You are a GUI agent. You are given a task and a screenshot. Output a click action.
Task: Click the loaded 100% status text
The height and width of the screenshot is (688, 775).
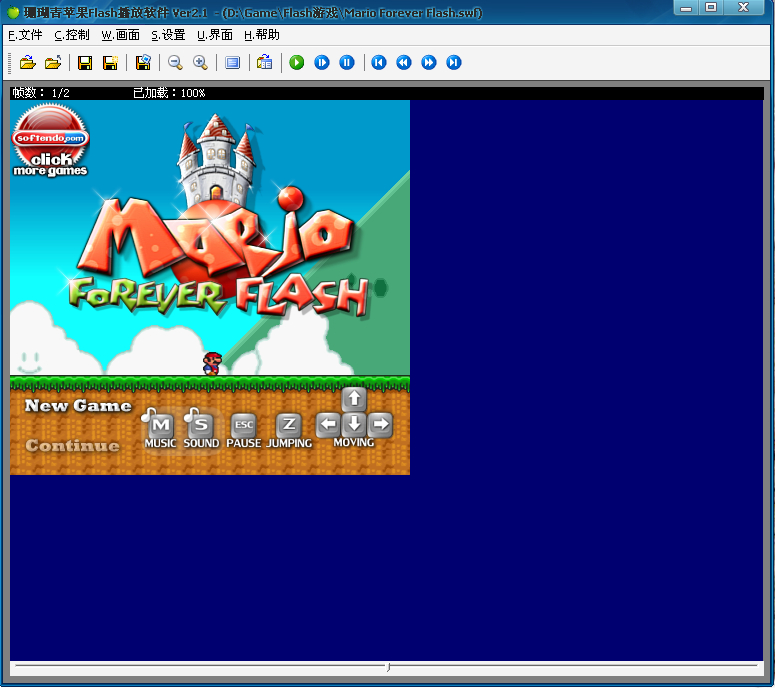169,93
